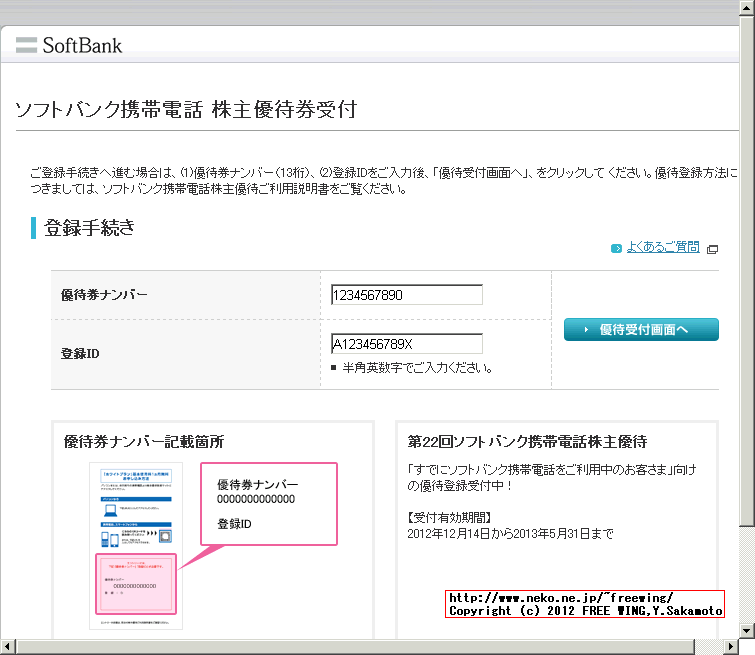755x655 pixels.
Task: Click horizontal scrollbar left arrow
Action: click(x=8, y=646)
